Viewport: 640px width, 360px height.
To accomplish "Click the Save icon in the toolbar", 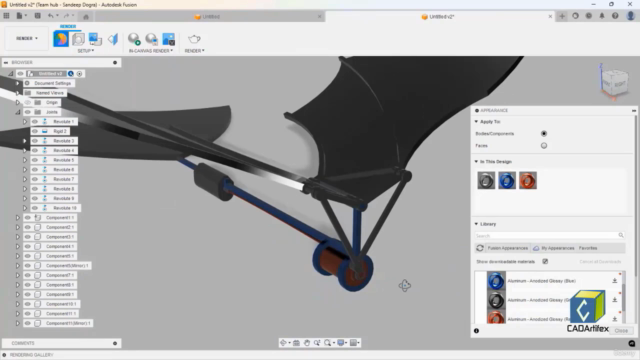I will (37, 16).
